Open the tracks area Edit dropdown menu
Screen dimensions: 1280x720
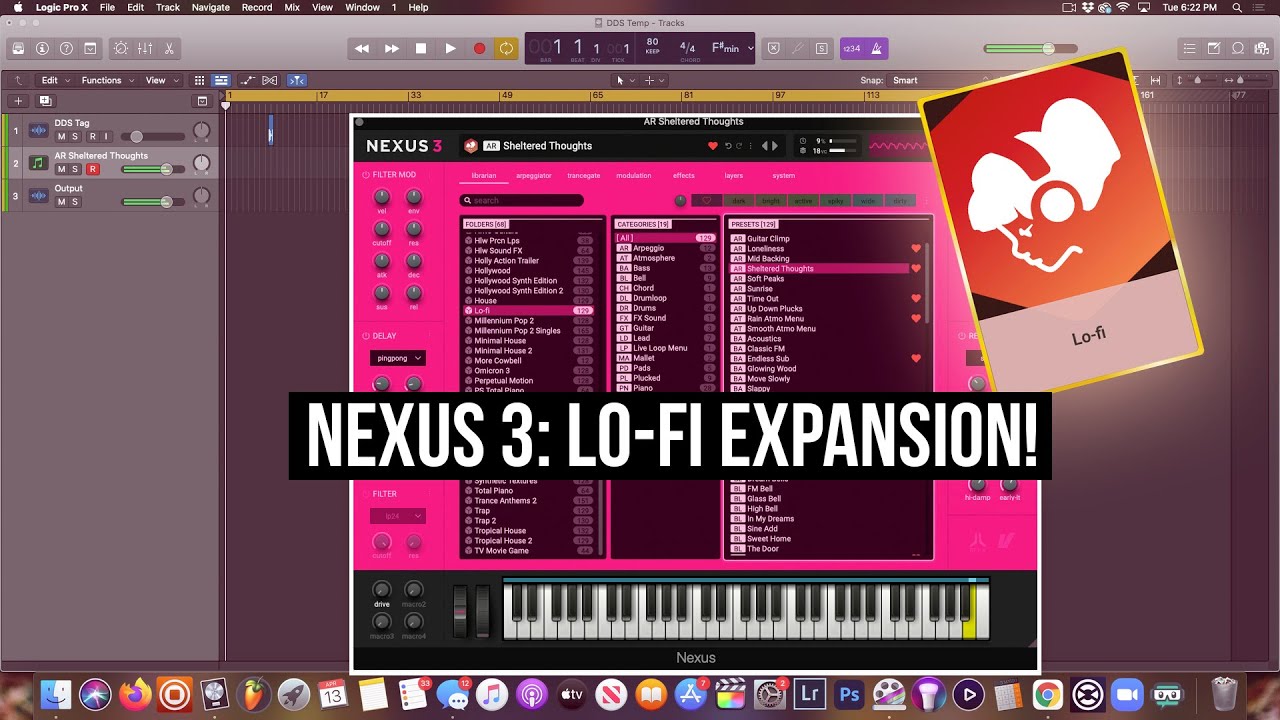click(x=54, y=80)
